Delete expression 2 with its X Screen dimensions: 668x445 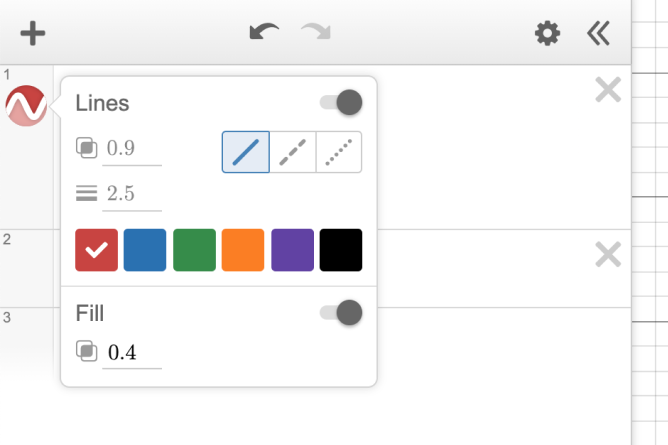pos(607,255)
